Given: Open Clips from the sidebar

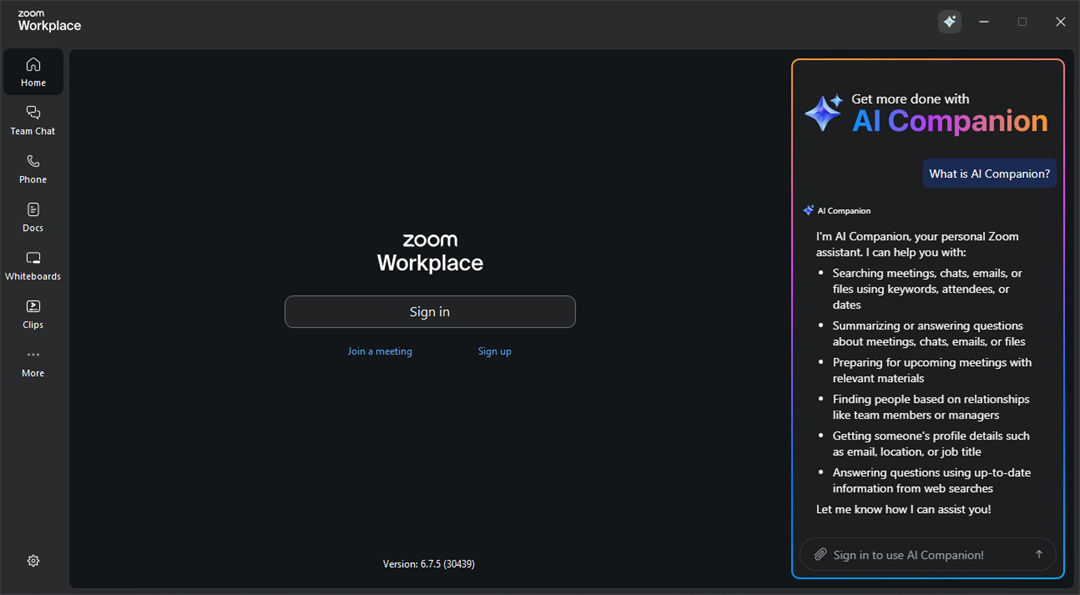Looking at the screenshot, I should pyautogui.click(x=33, y=314).
